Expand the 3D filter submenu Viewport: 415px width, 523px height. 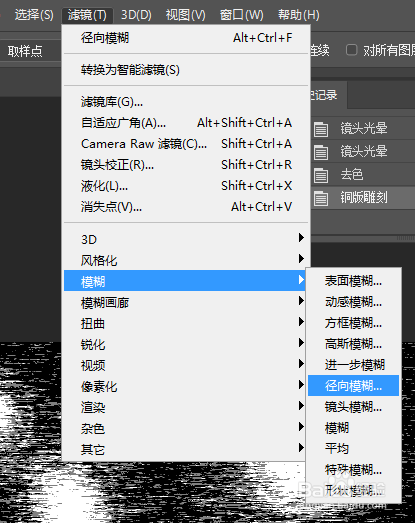pos(184,239)
